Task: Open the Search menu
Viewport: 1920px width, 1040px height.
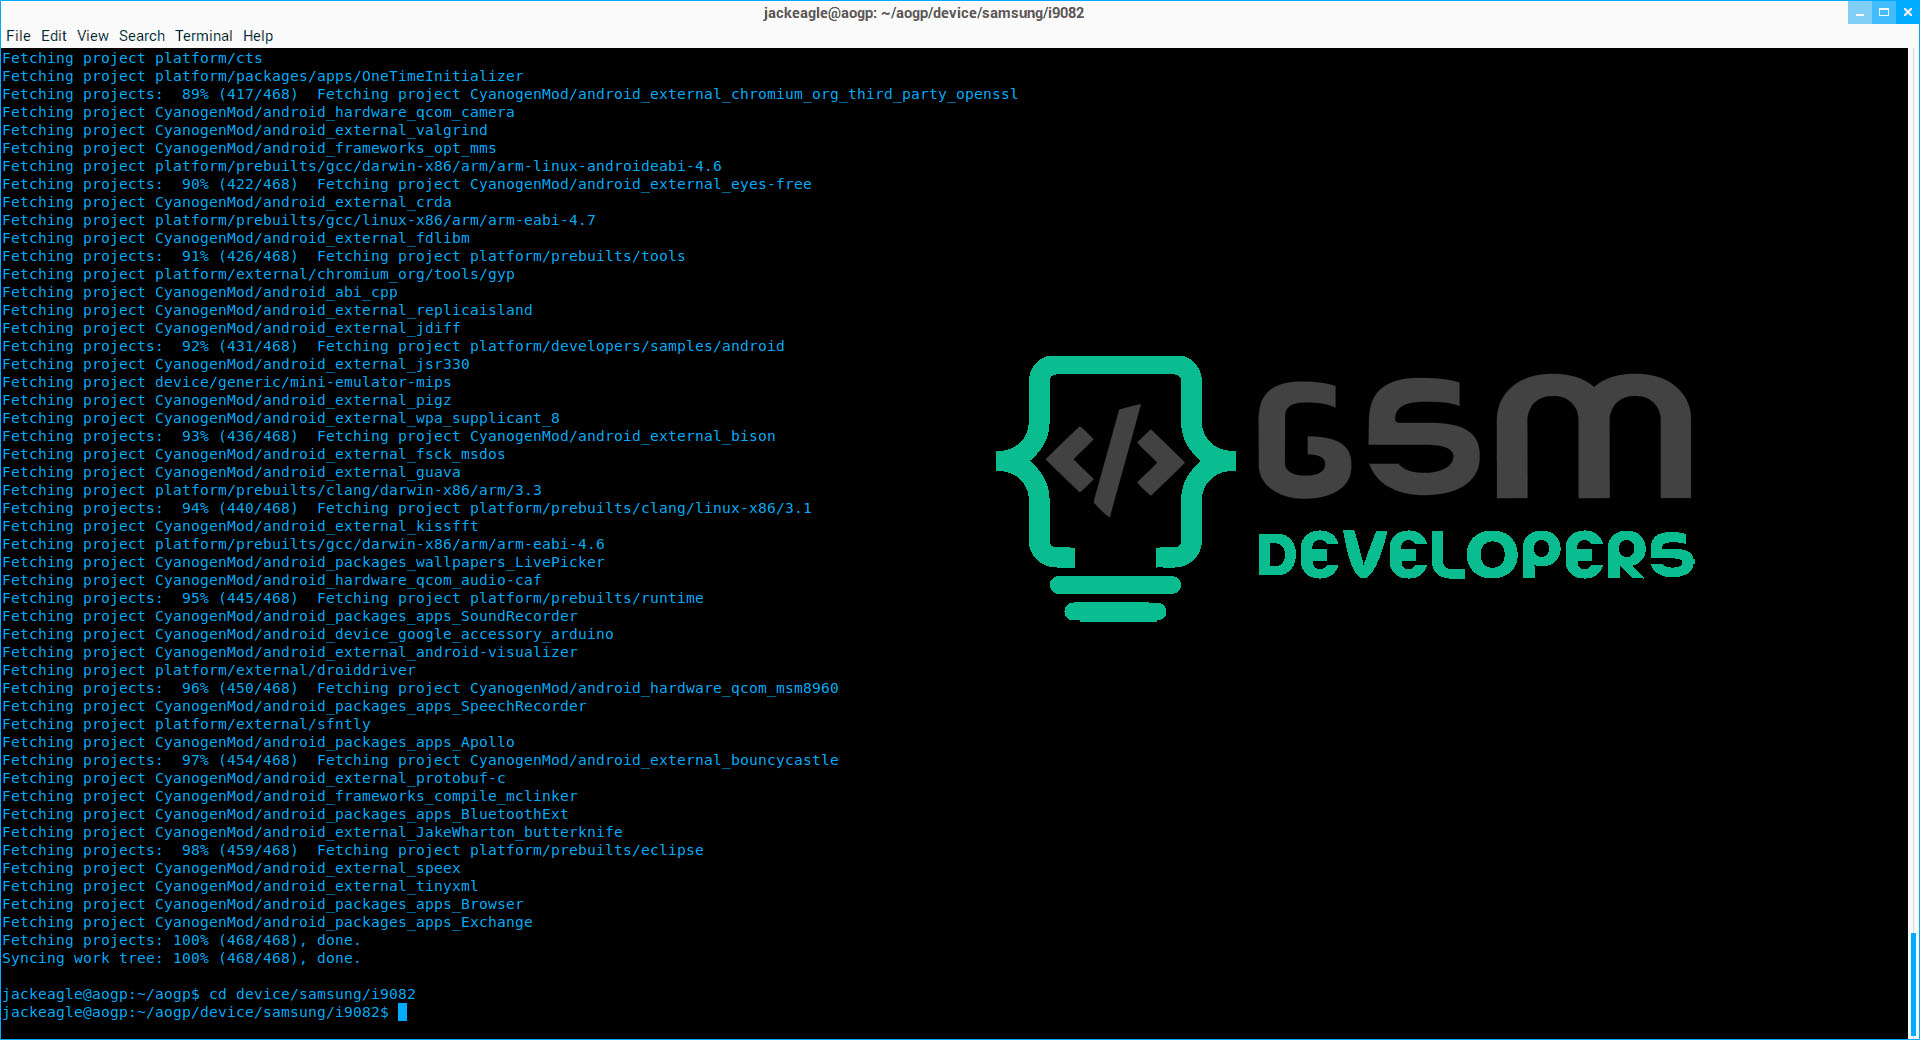Action: click(x=142, y=36)
